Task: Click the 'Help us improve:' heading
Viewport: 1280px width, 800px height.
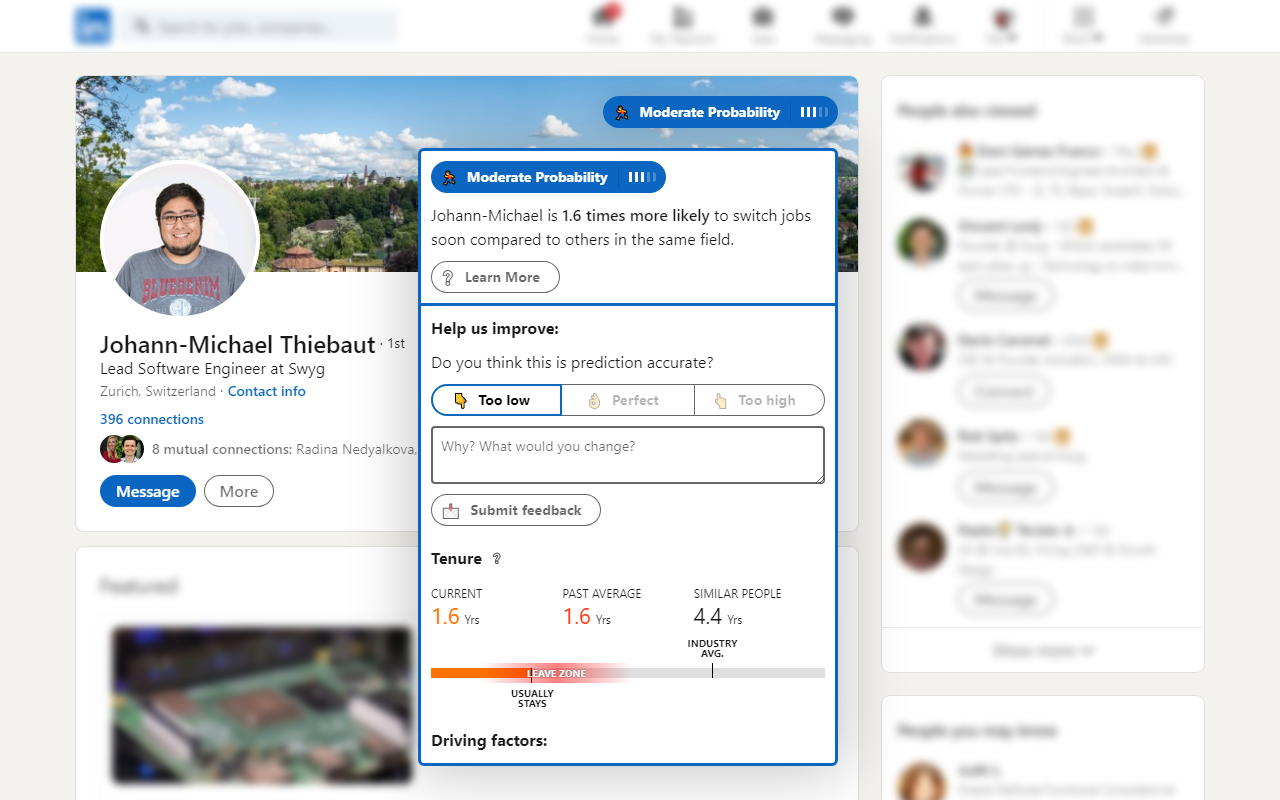Action: tap(495, 329)
